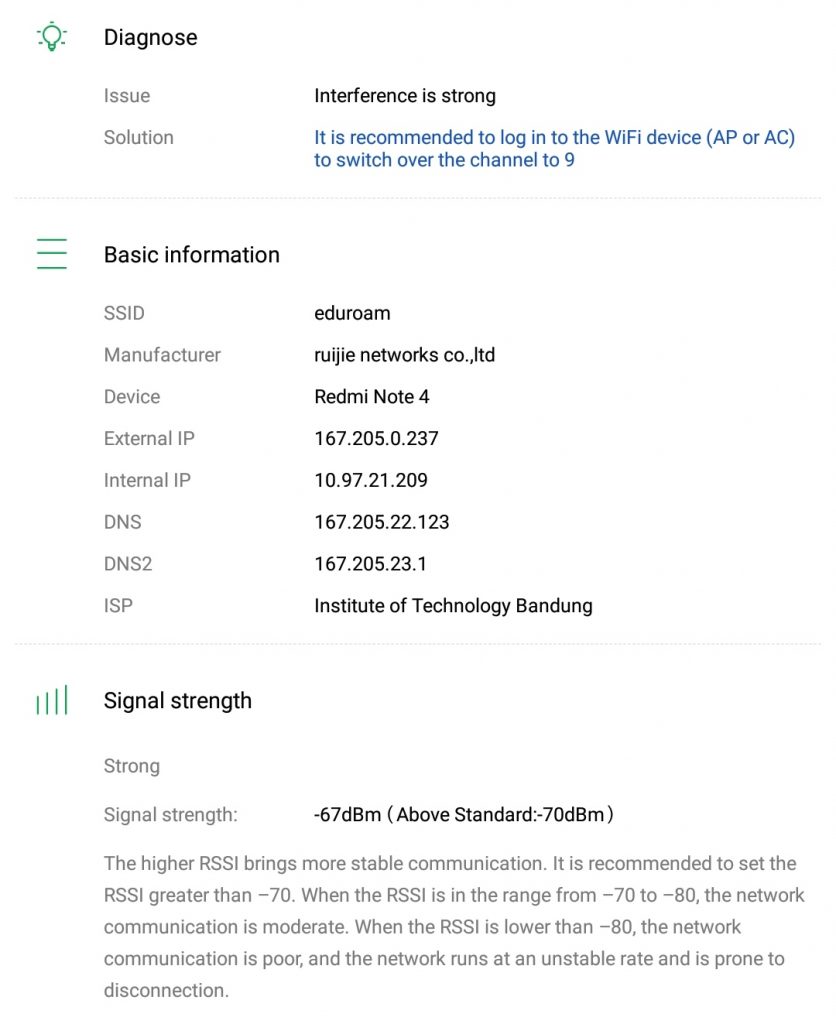The height and width of the screenshot is (1024, 836).
Task: Click the Basic information list icon
Action: (52, 254)
